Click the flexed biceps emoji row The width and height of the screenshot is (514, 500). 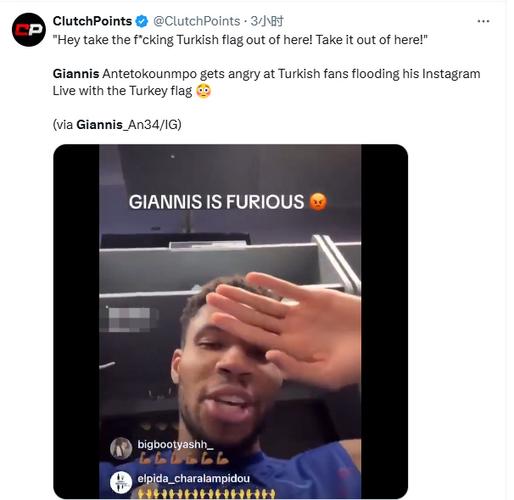pos(183,459)
